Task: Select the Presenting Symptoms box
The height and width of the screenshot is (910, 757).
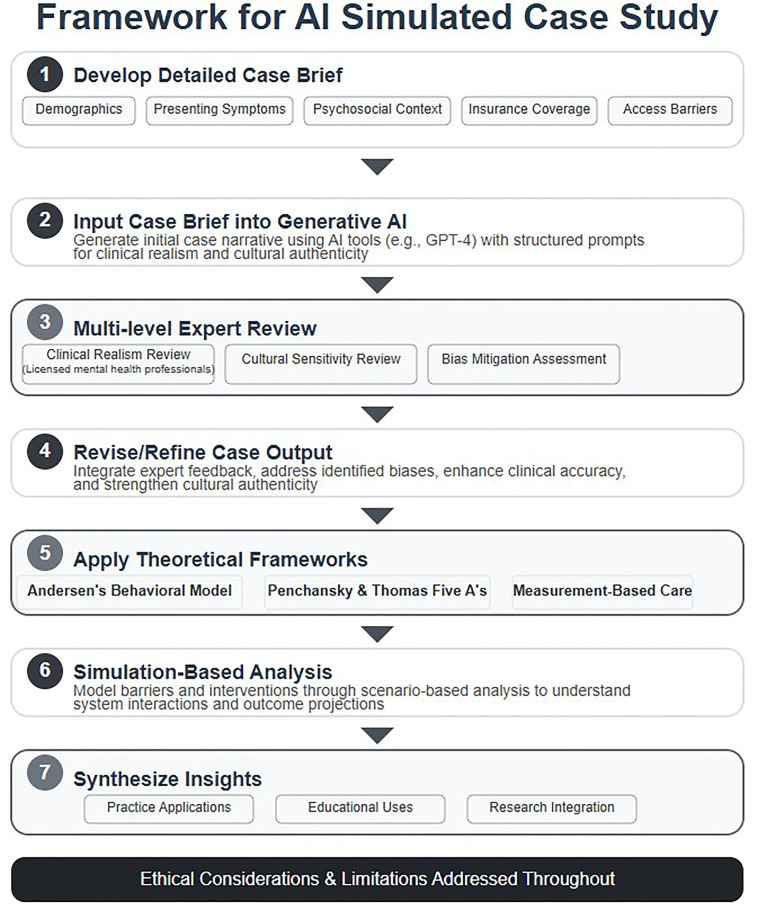Action: pos(219,110)
